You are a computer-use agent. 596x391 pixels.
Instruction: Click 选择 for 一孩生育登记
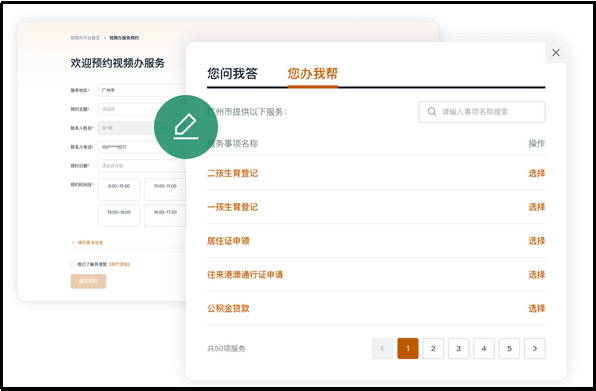point(537,207)
